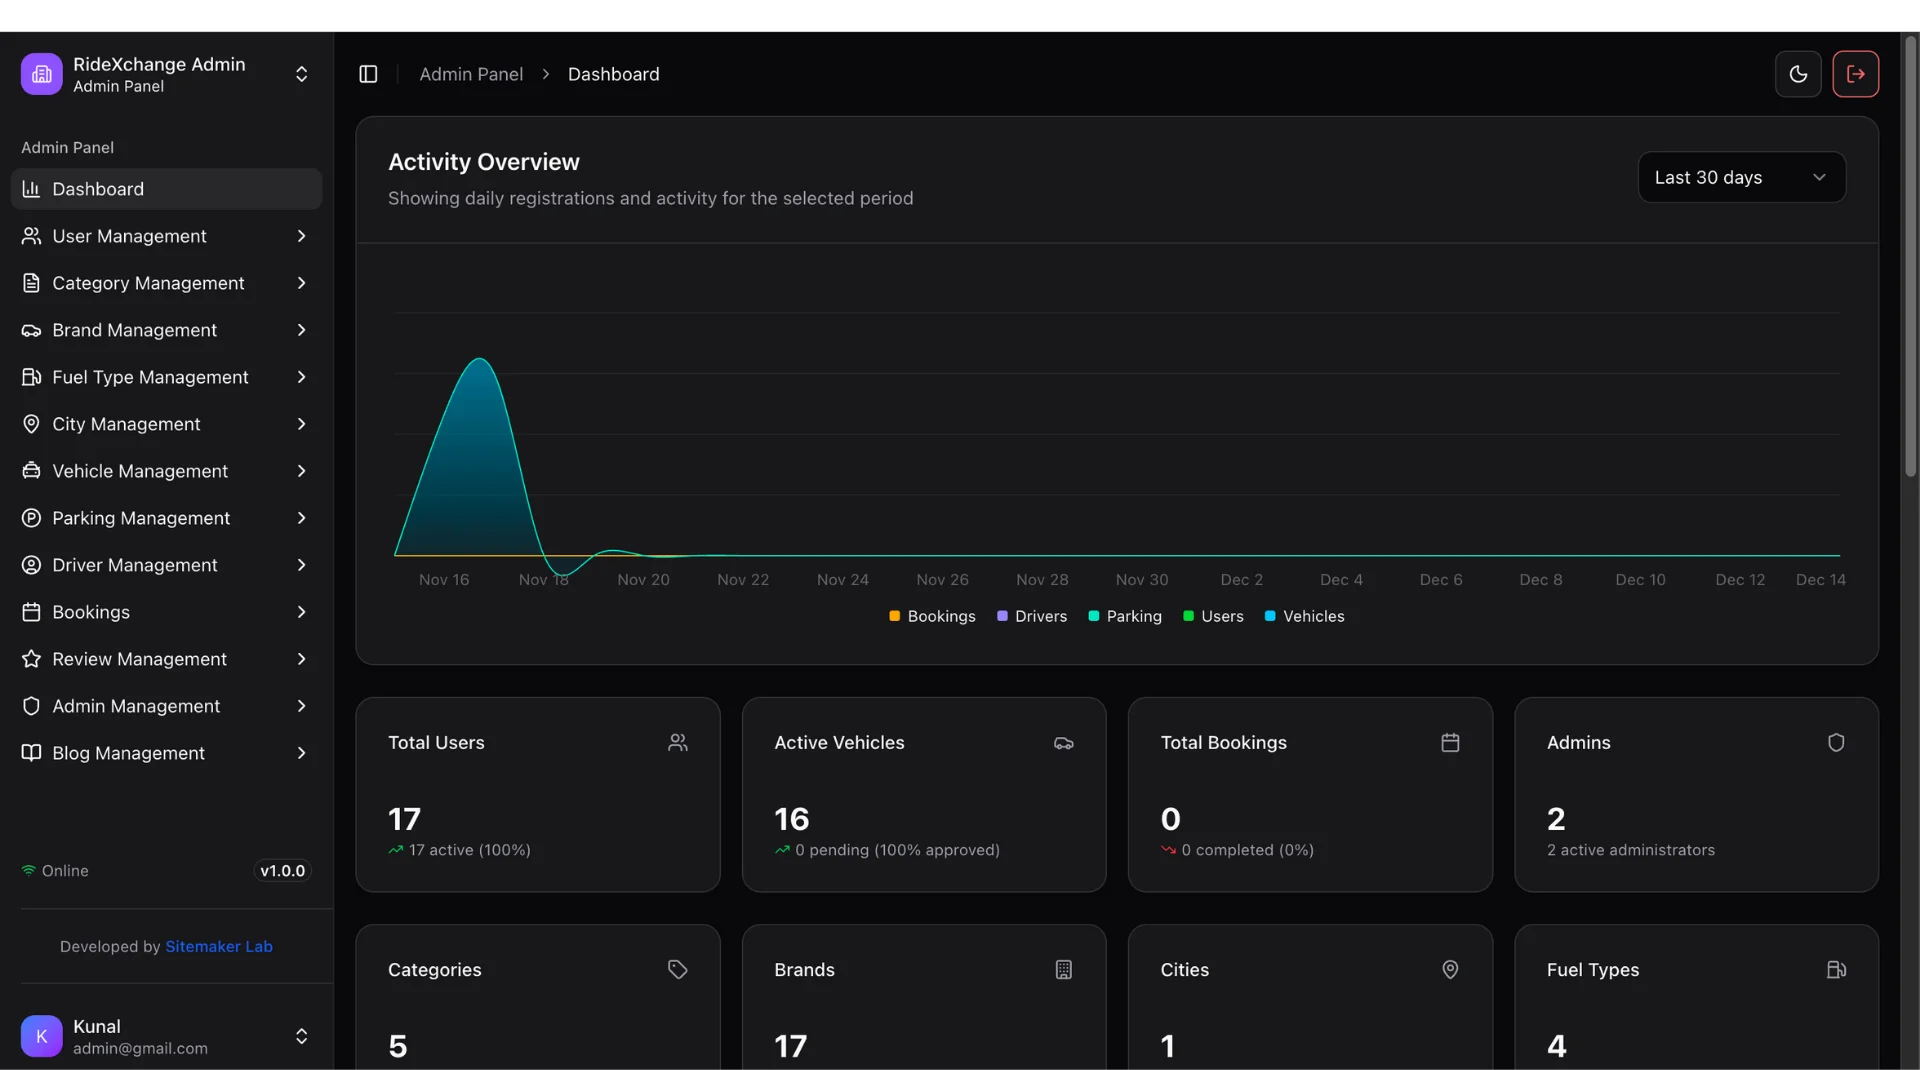Toggle the sidebar collapse icon
The width and height of the screenshot is (1920, 1070).
click(368, 74)
